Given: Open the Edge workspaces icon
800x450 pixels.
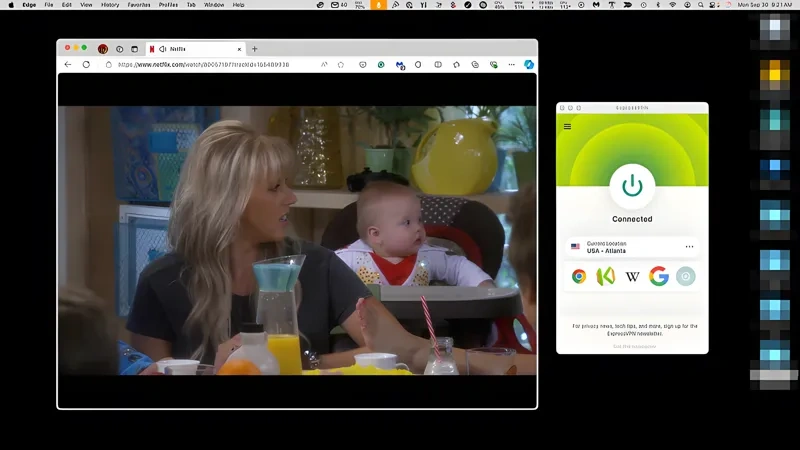Looking at the screenshot, I should point(119,49).
